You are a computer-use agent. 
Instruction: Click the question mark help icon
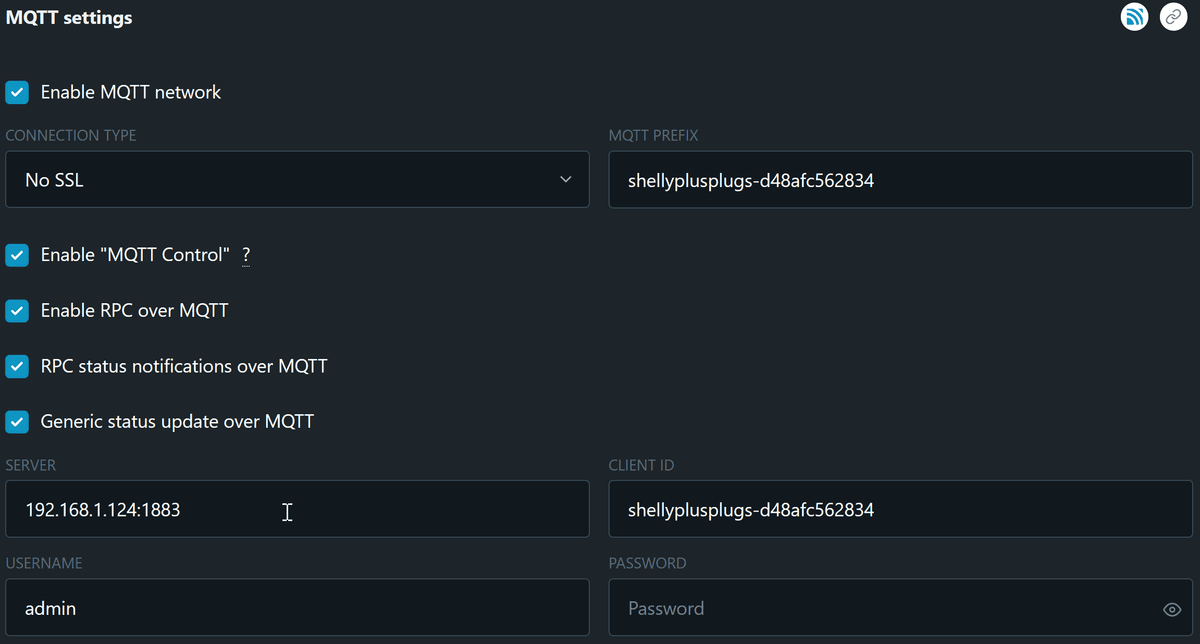pos(246,255)
